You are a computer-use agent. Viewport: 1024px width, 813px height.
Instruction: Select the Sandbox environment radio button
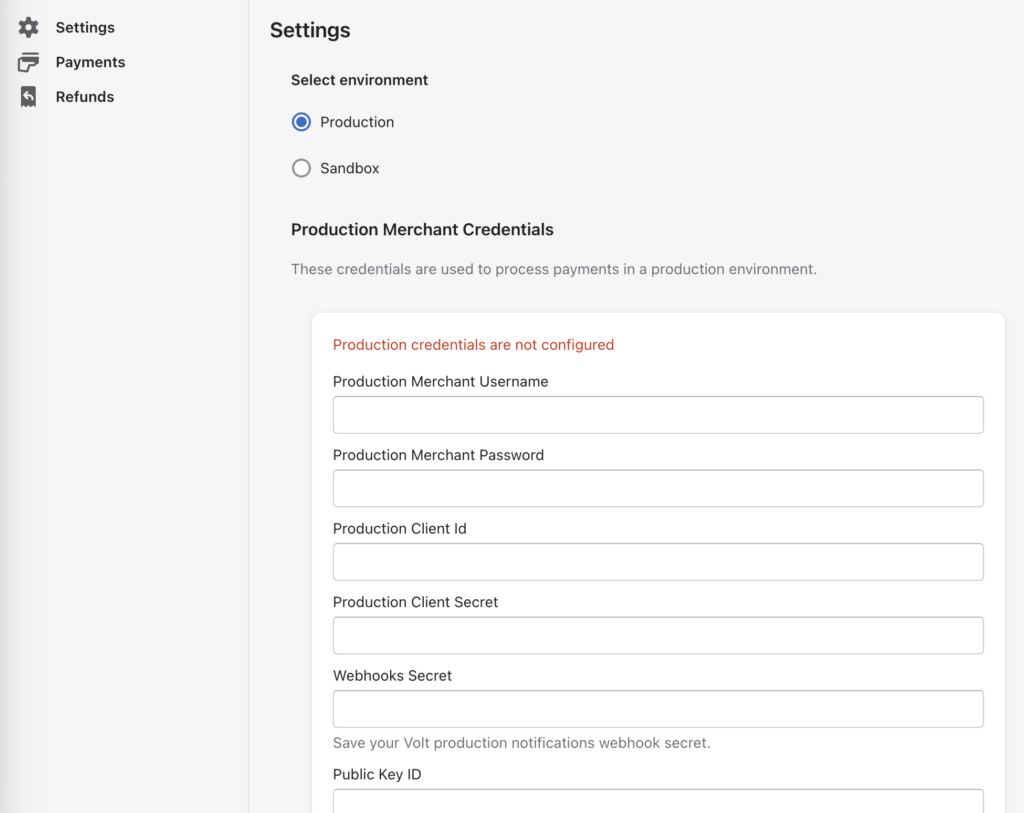(x=301, y=168)
